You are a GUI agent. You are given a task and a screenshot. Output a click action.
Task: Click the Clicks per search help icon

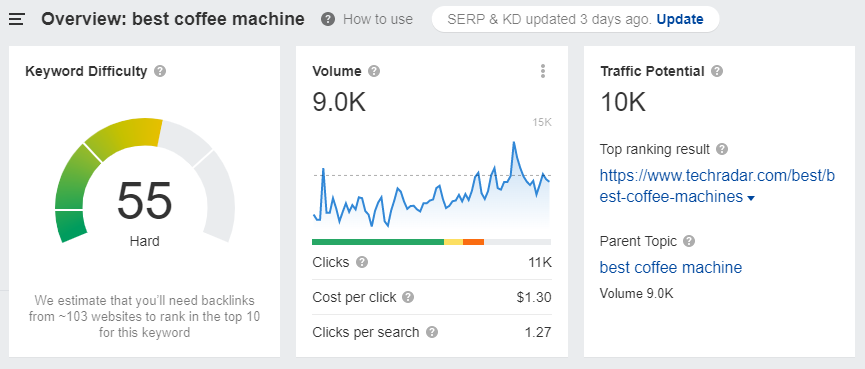pyautogui.click(x=432, y=333)
